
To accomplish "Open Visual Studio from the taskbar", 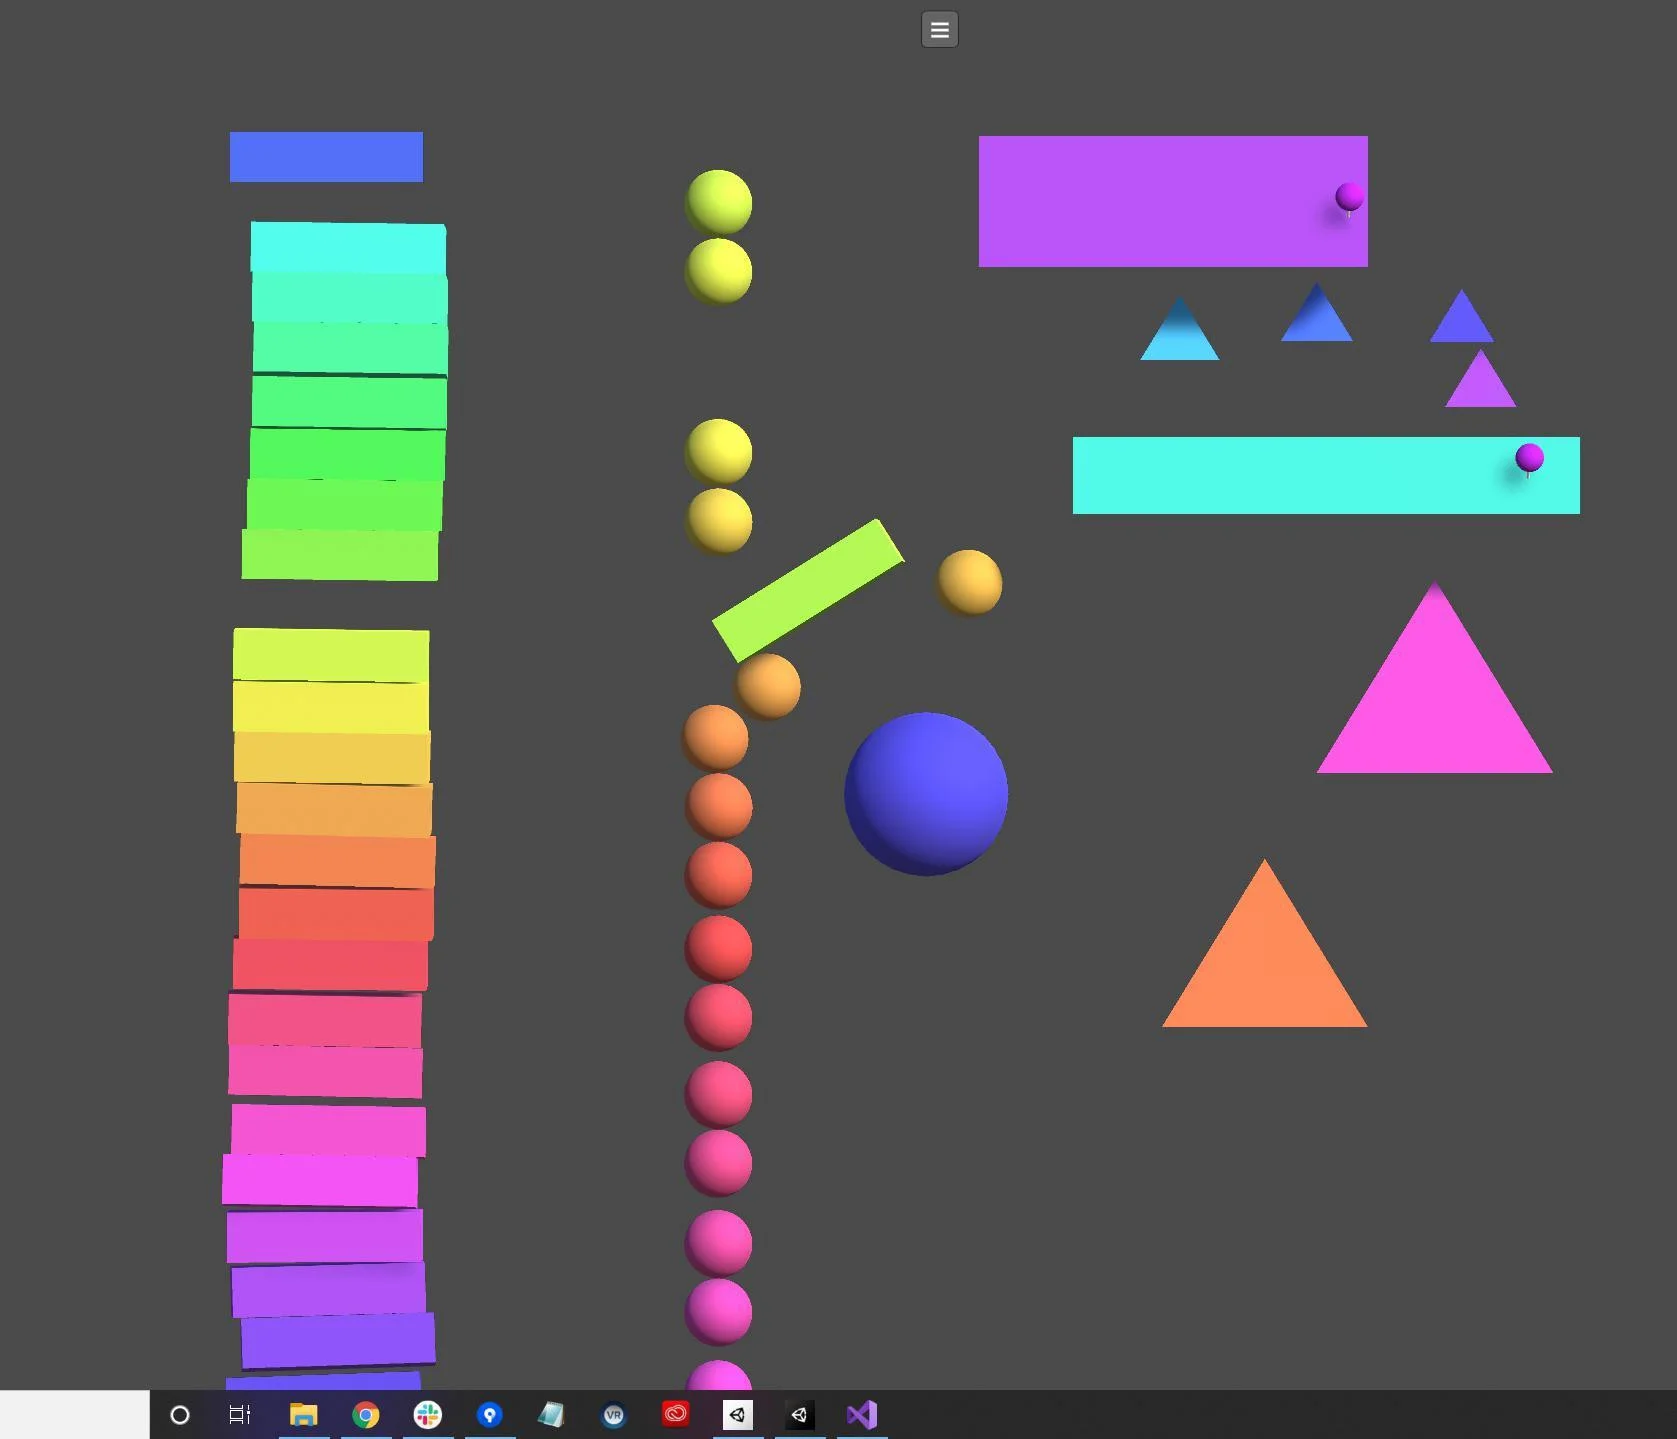I will pos(861,1414).
